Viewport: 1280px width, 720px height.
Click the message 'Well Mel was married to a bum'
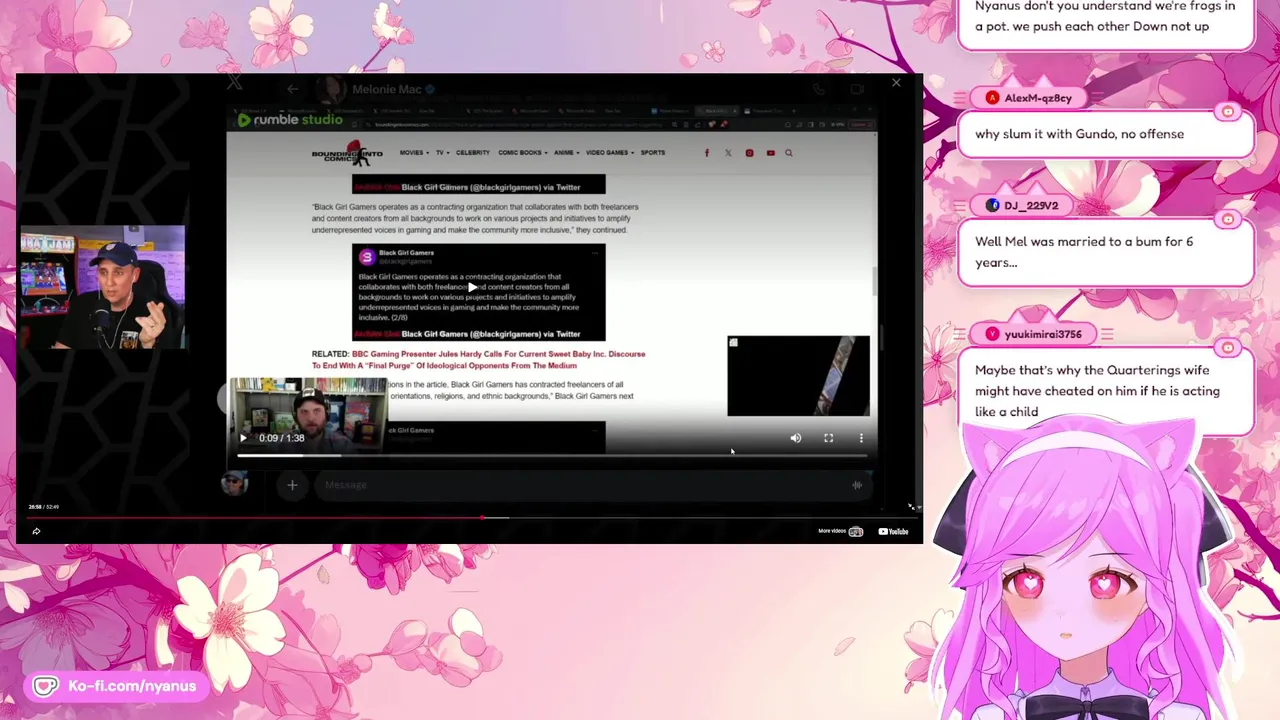pyautogui.click(x=1084, y=252)
